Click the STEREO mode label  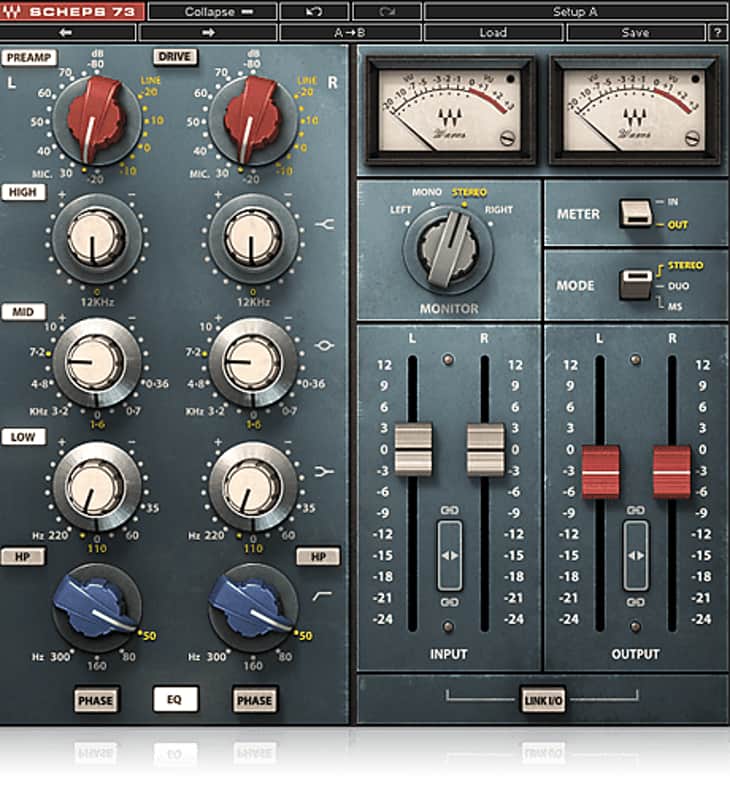[x=686, y=265]
